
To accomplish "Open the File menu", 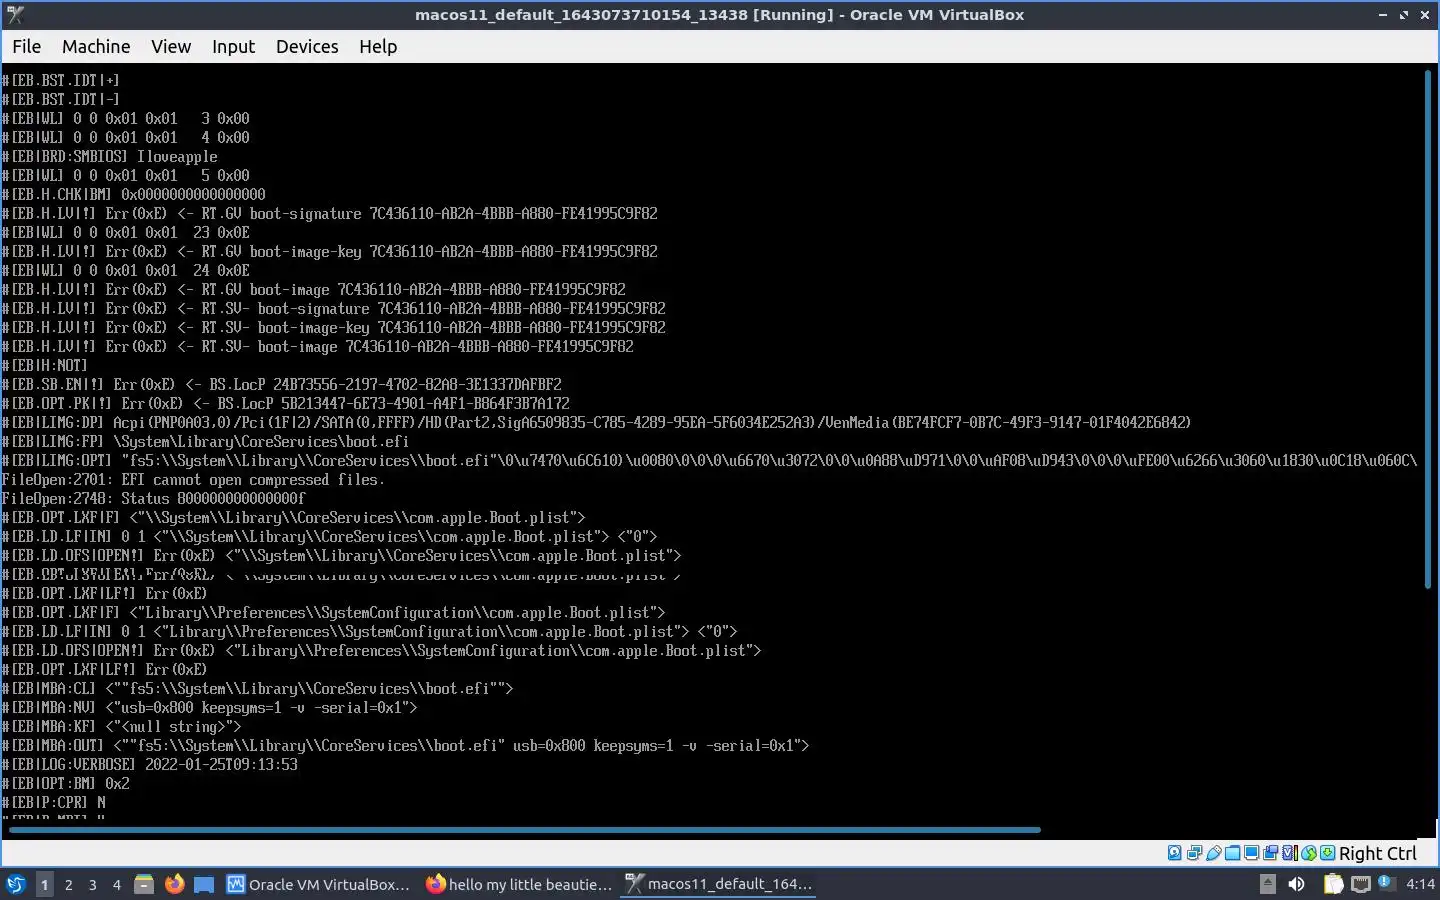I will pos(26,46).
